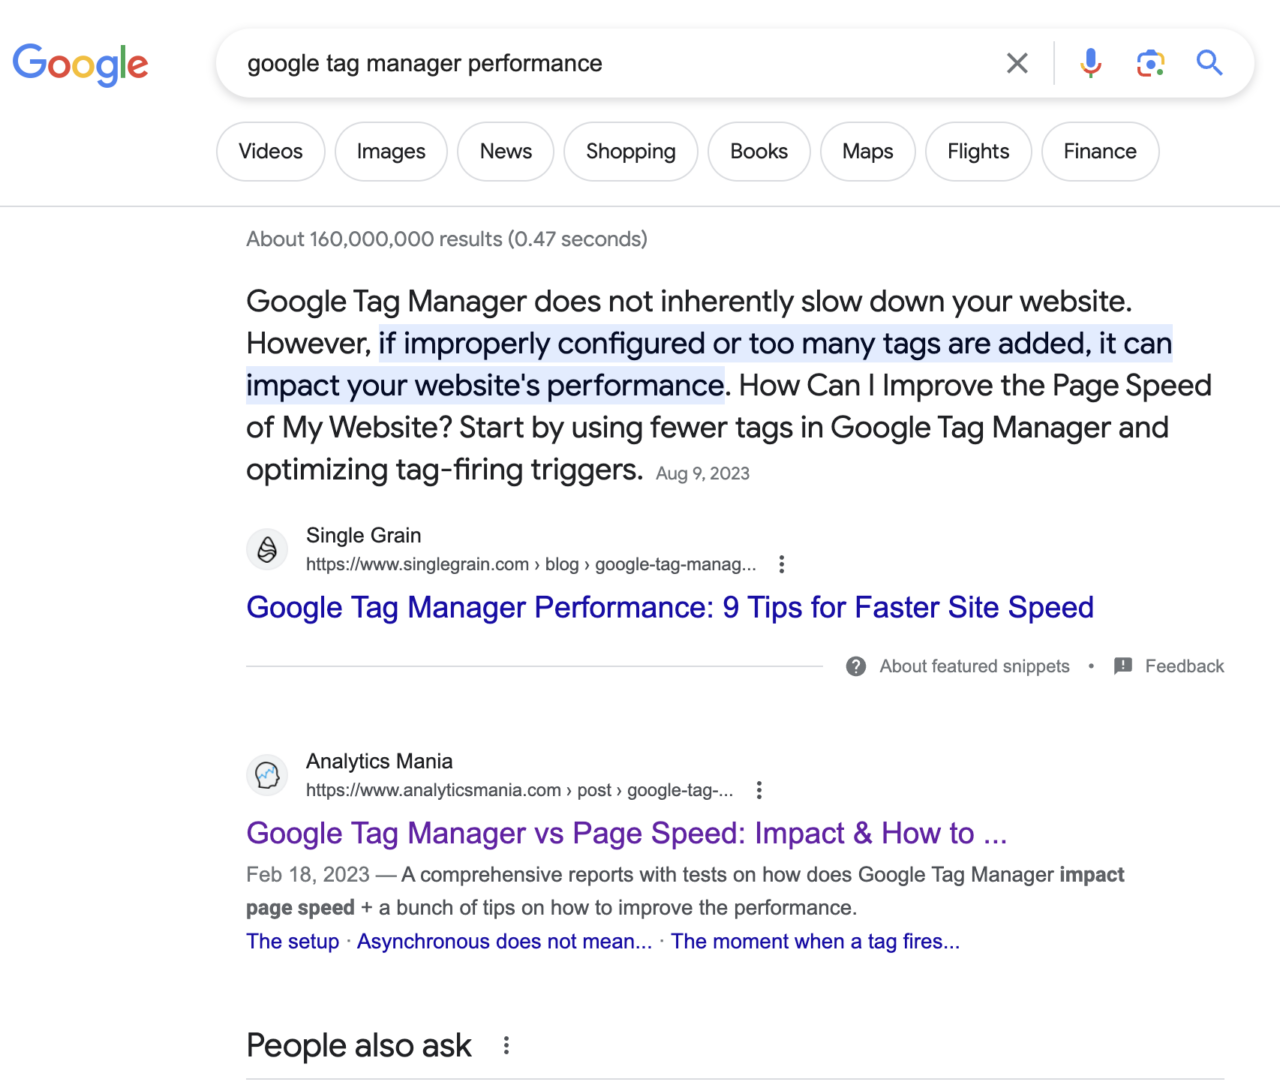Click Single Grain site favicon

(267, 549)
